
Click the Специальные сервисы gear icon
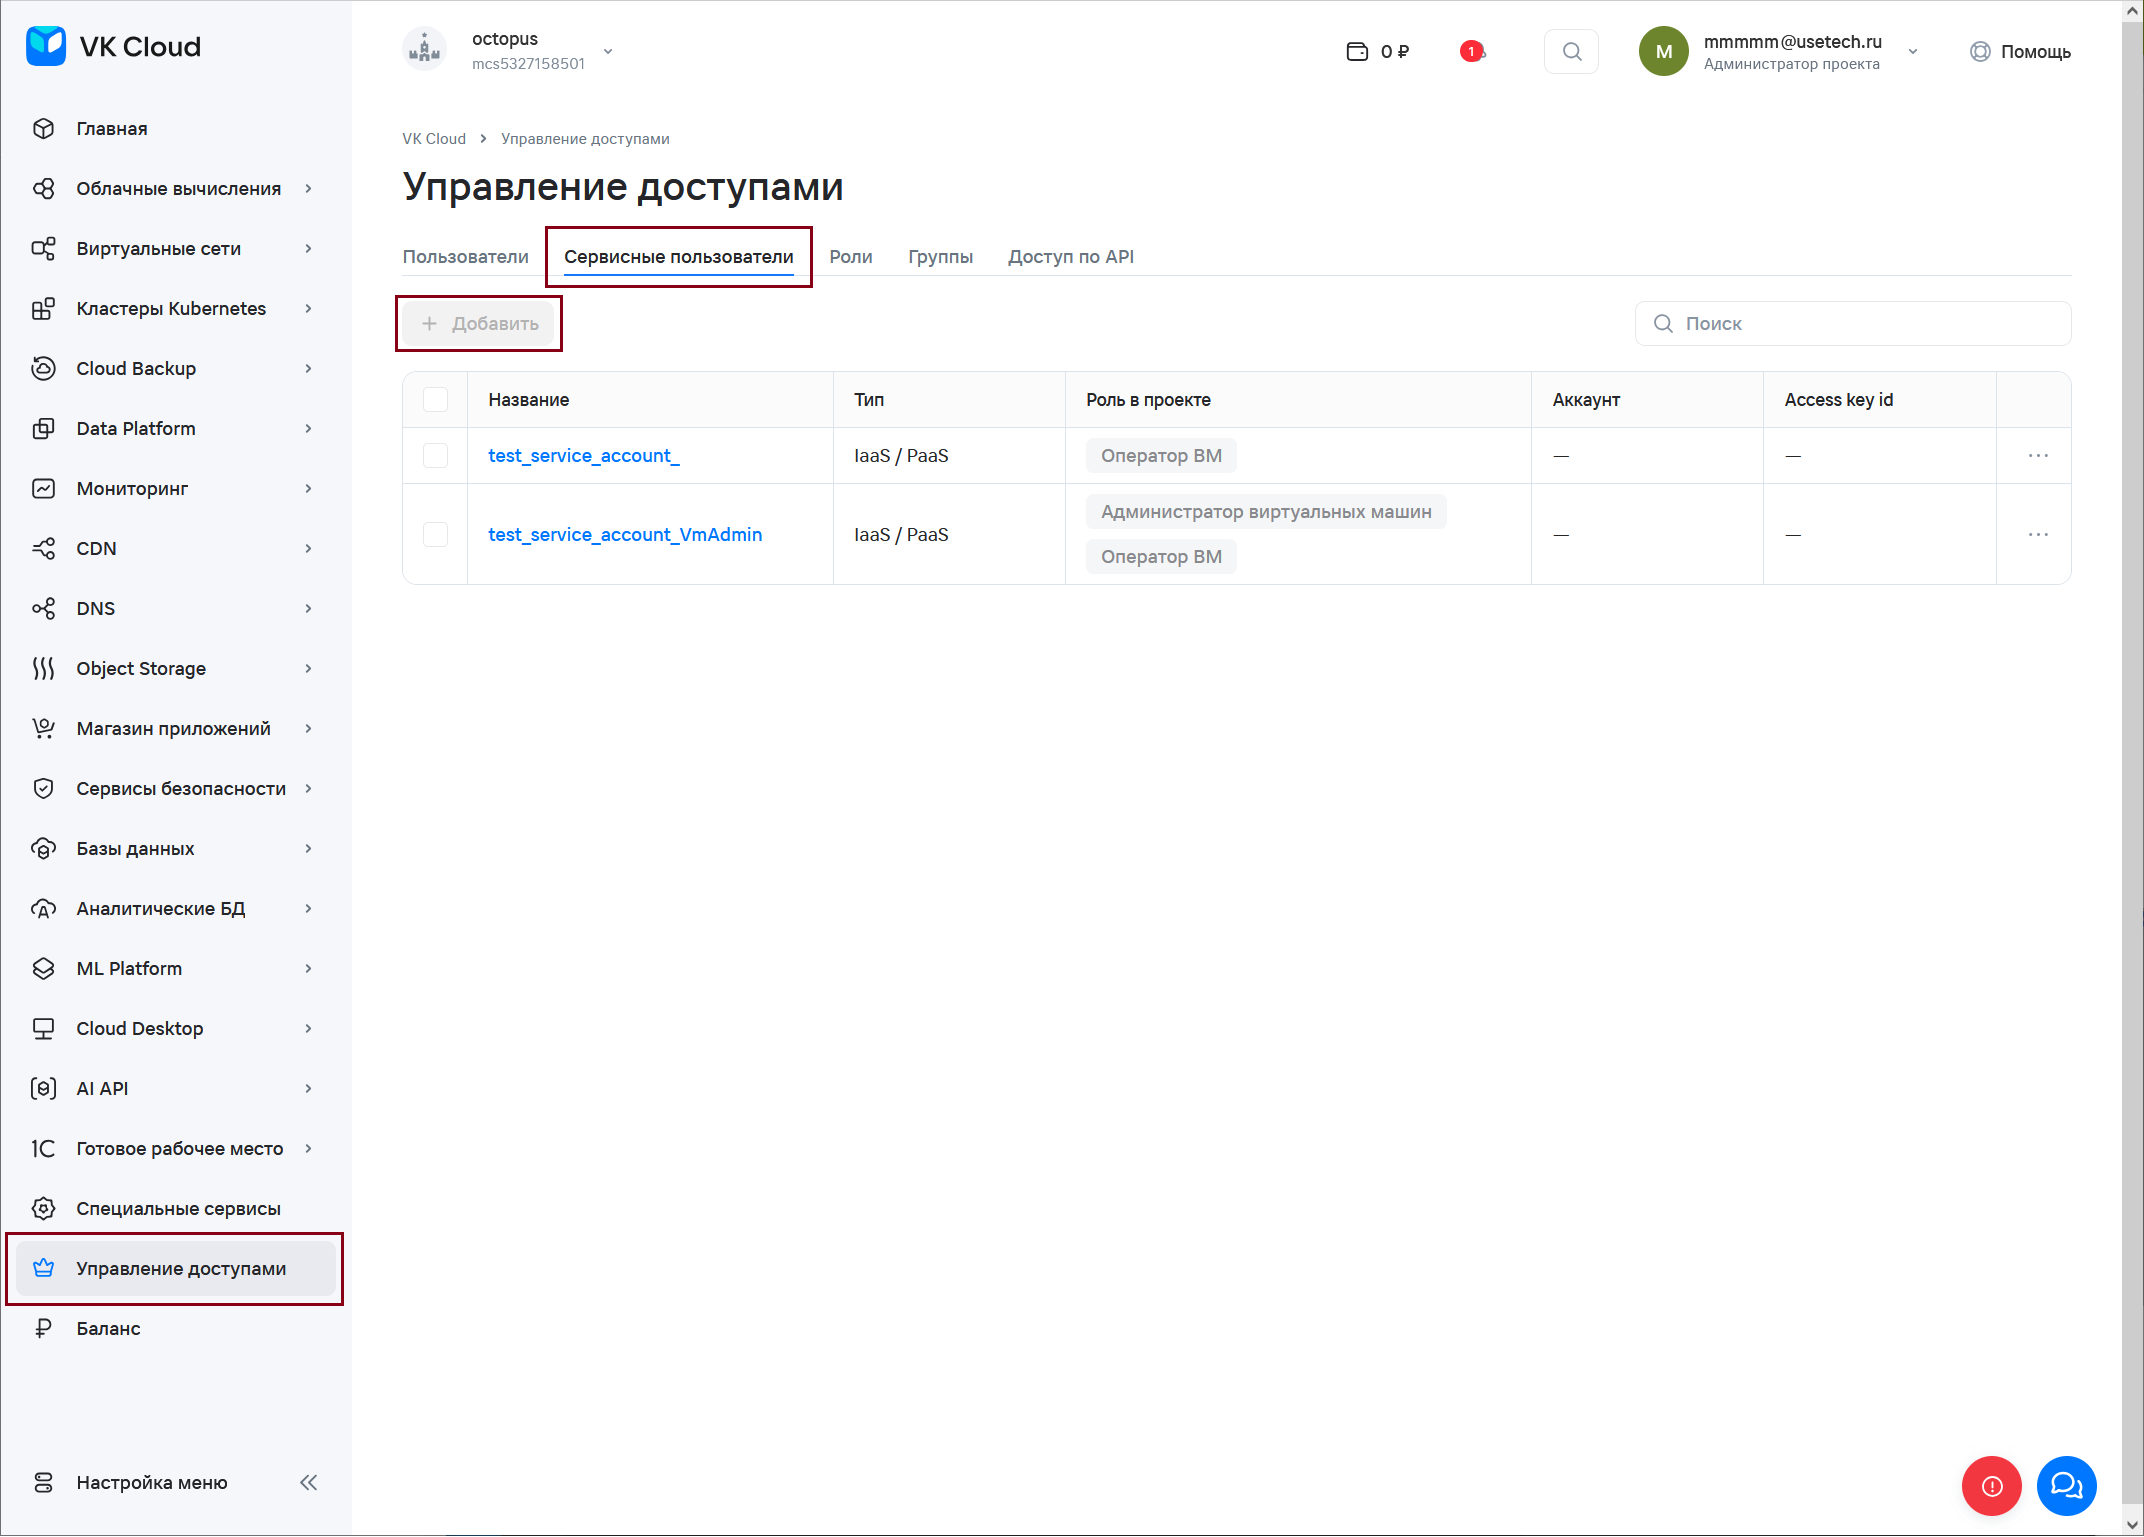tap(43, 1209)
